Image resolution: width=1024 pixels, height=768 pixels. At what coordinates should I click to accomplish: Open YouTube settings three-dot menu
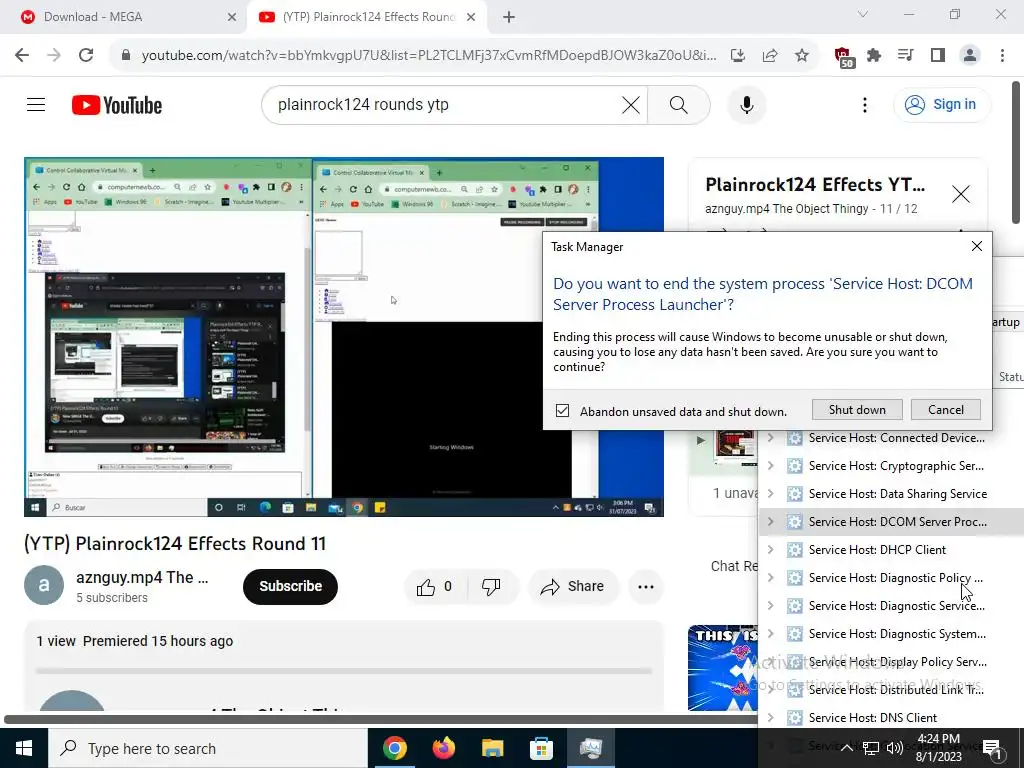pyautogui.click(x=865, y=104)
